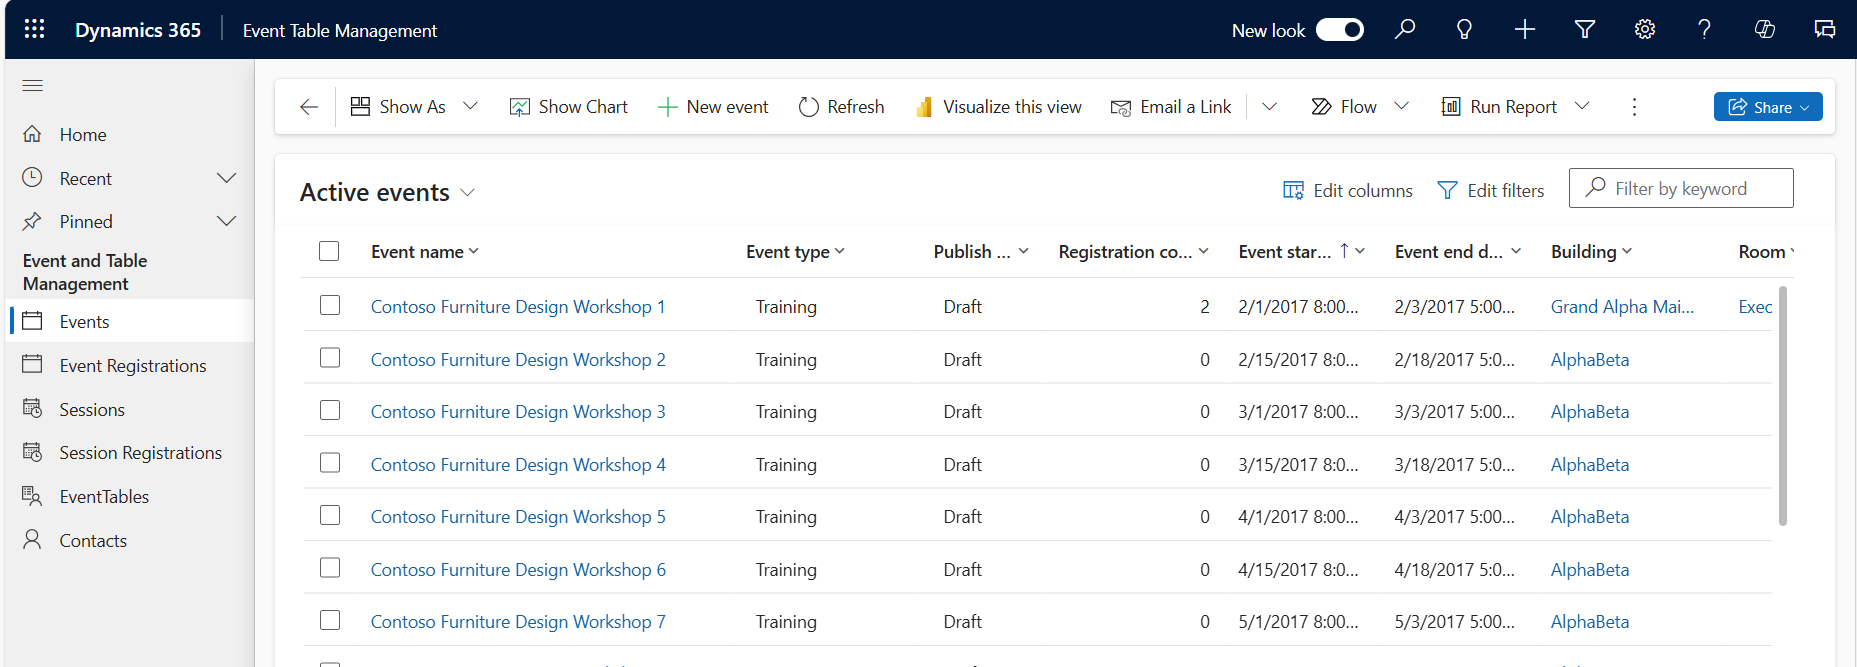Open the Dynamics 365 app launcher grid

click(x=34, y=29)
